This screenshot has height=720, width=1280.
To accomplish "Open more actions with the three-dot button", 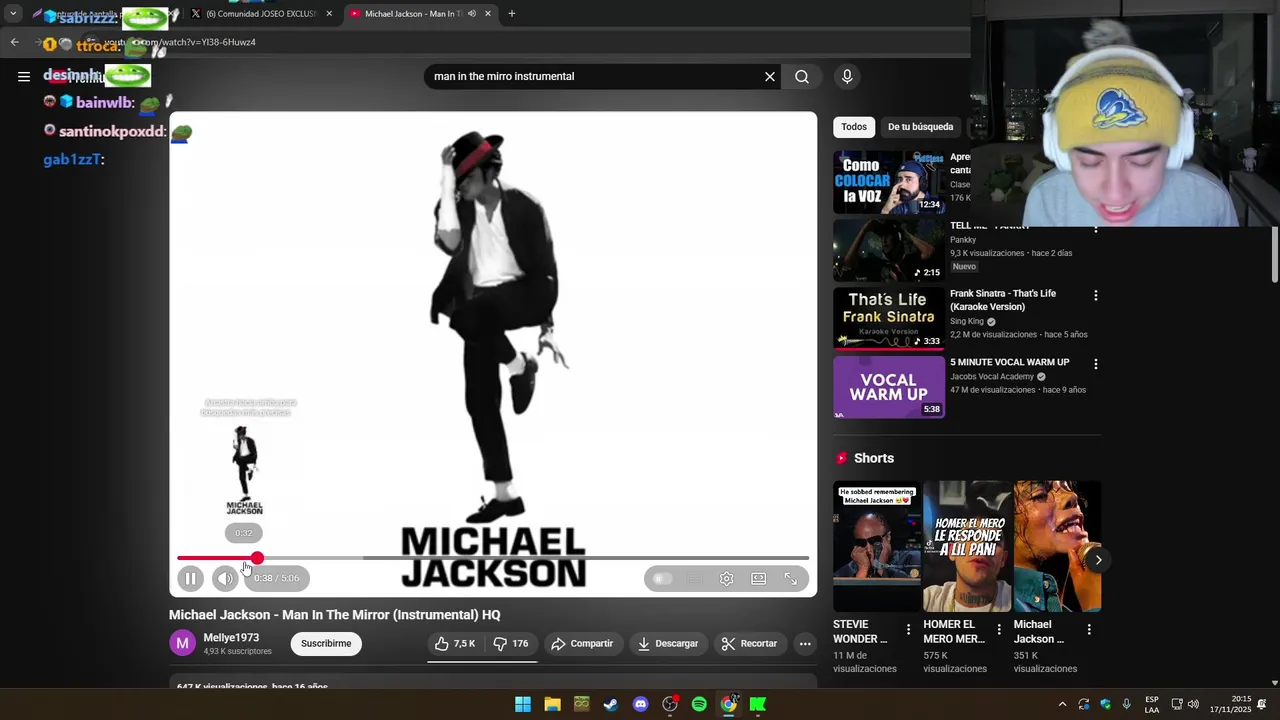I will [805, 644].
